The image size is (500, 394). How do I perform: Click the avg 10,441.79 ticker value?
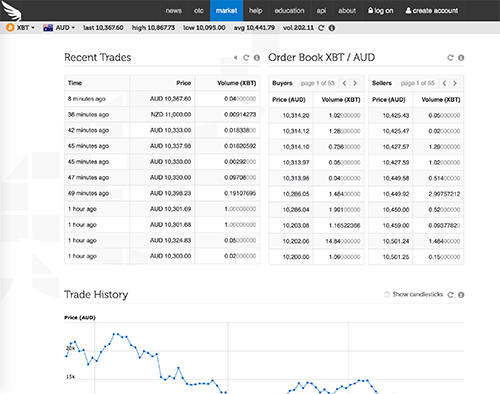(254, 28)
